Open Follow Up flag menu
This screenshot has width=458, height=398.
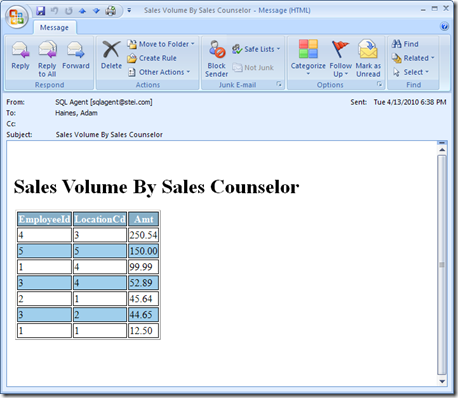340,59
